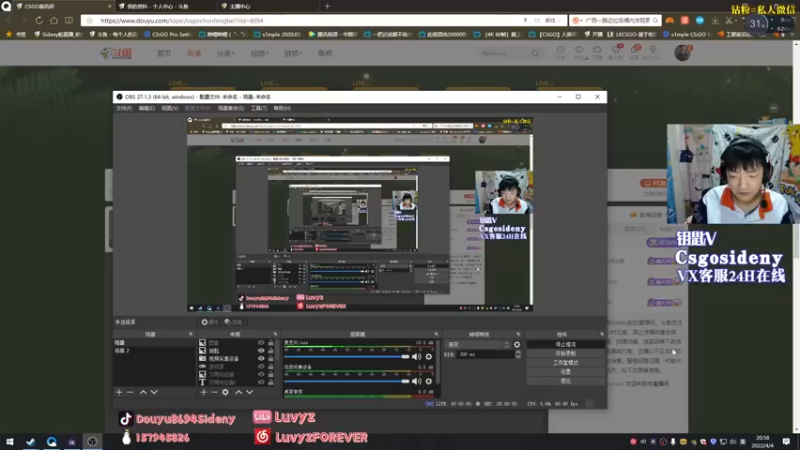This screenshot has width=800, height=450.
Task: Click the browser reload icon
Action: [39, 20]
